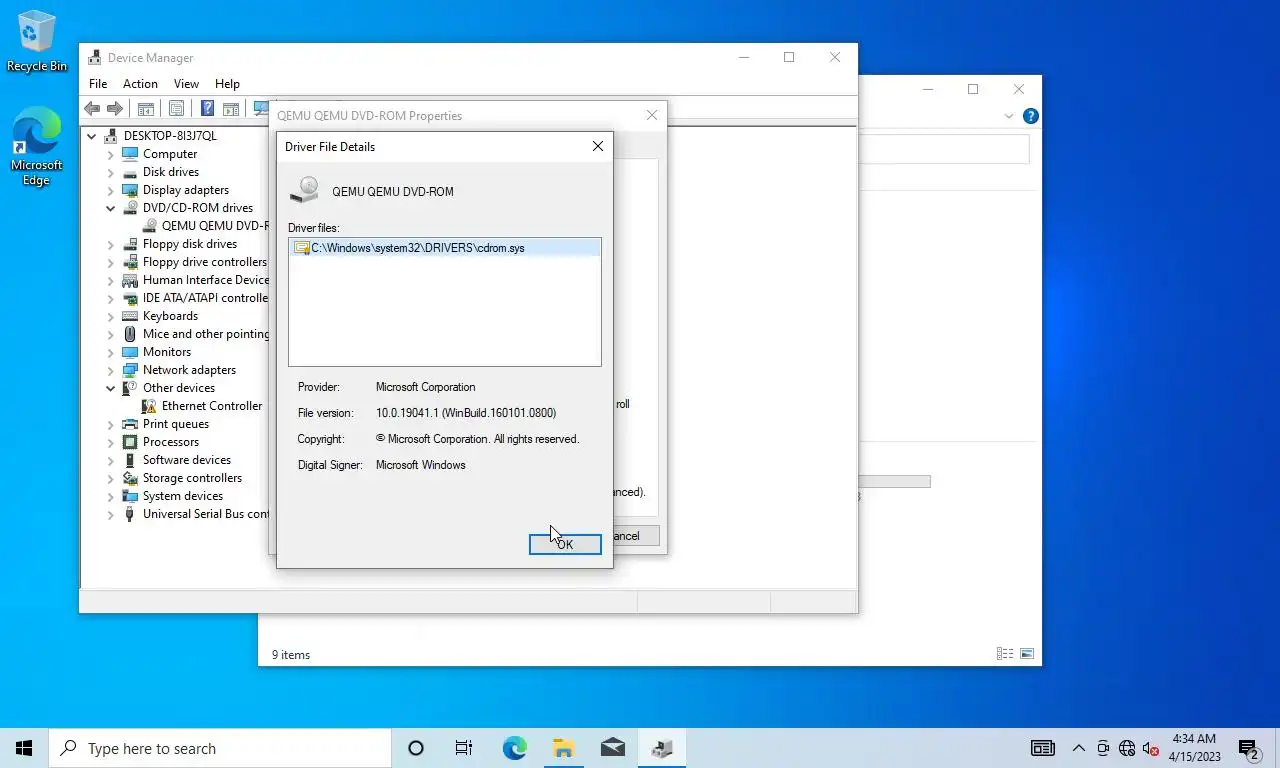Open File Explorer from taskbar
The height and width of the screenshot is (768, 1280).
tap(563, 748)
